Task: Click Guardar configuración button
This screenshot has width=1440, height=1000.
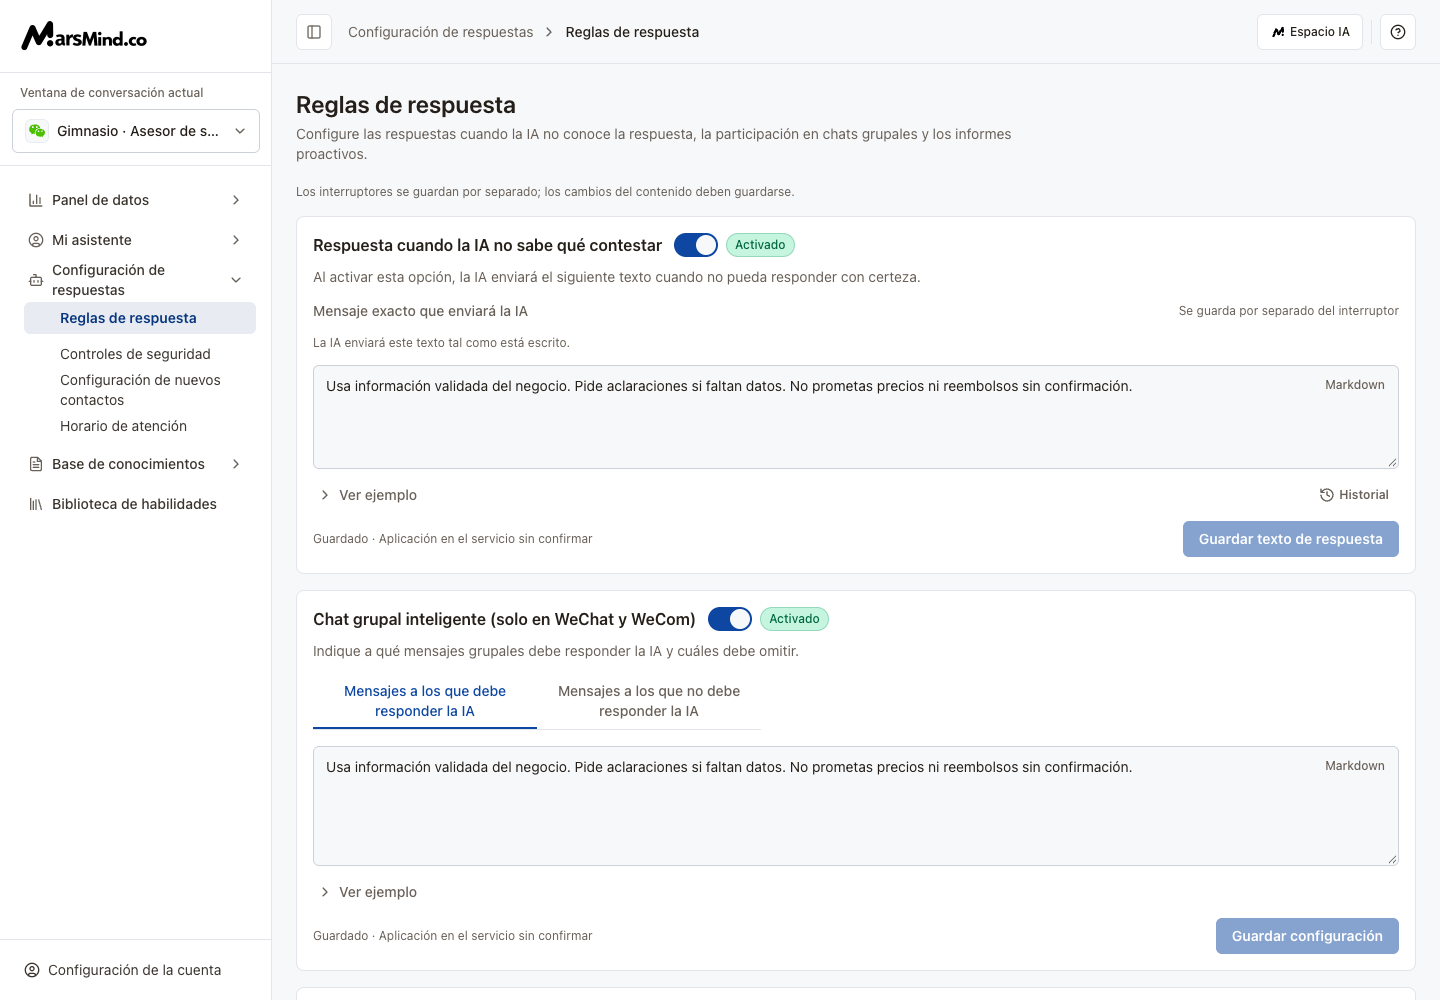Action: pyautogui.click(x=1307, y=936)
